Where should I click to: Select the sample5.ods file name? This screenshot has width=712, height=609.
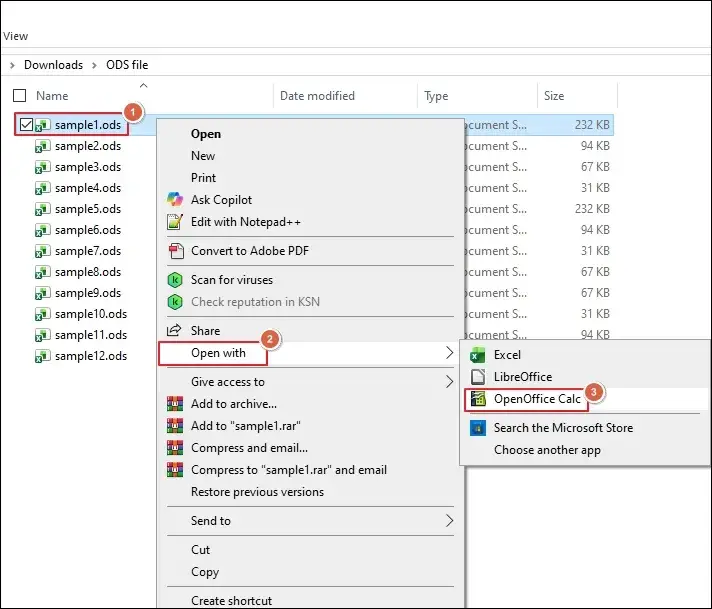[88, 209]
